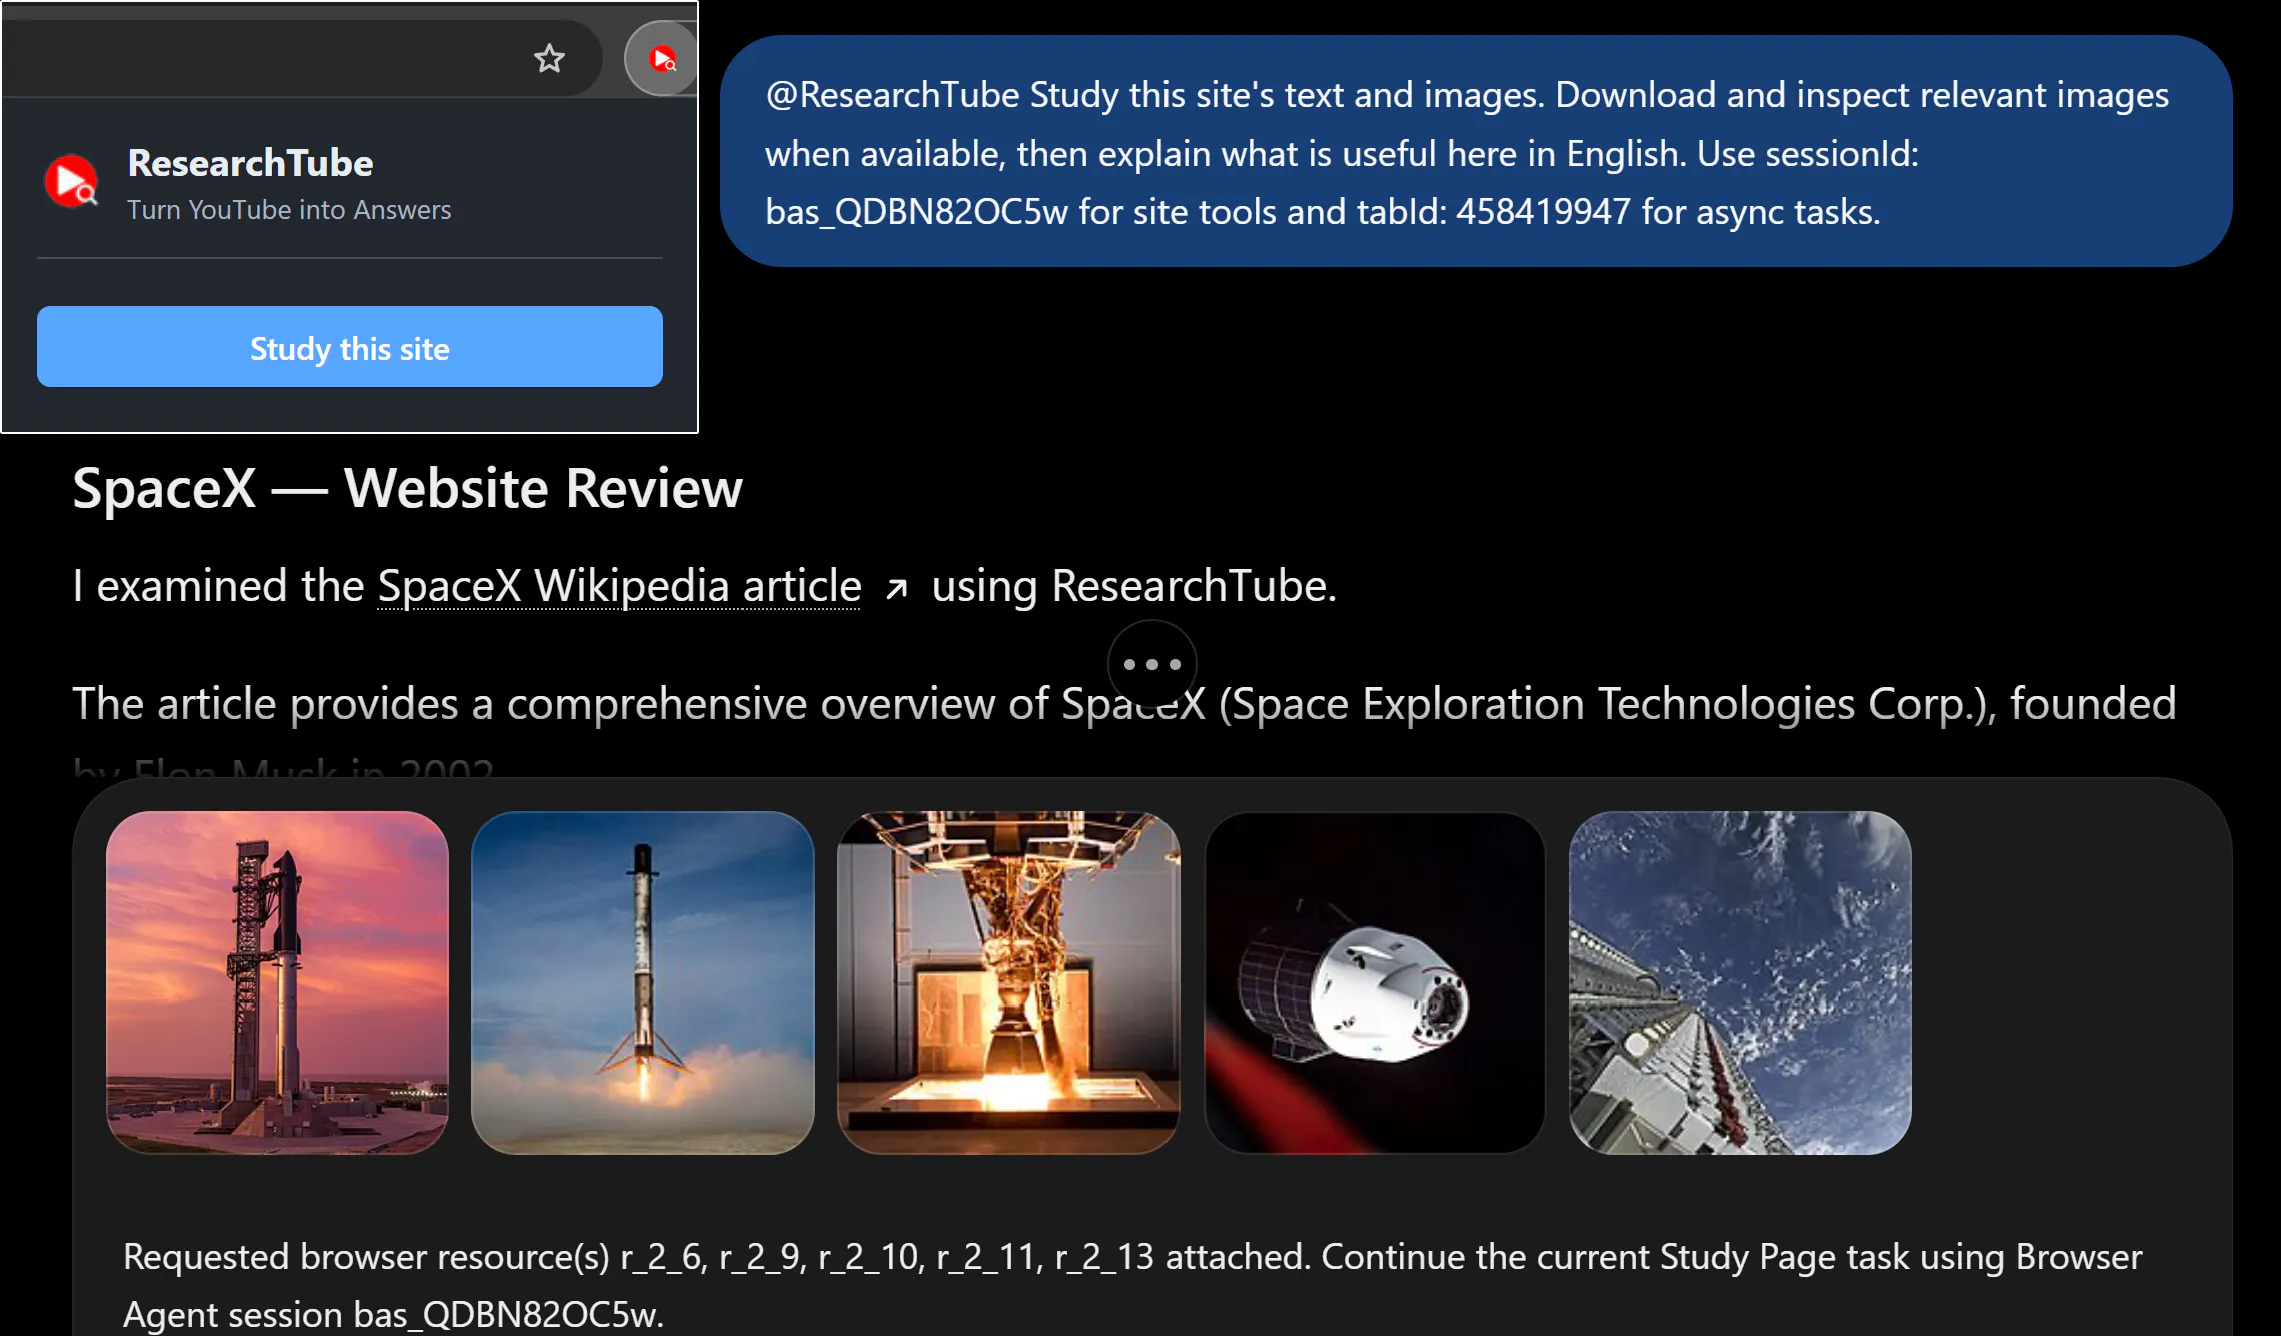Open the SpaceX Wikipedia article link
The height and width of the screenshot is (1336, 2281).
pos(619,586)
